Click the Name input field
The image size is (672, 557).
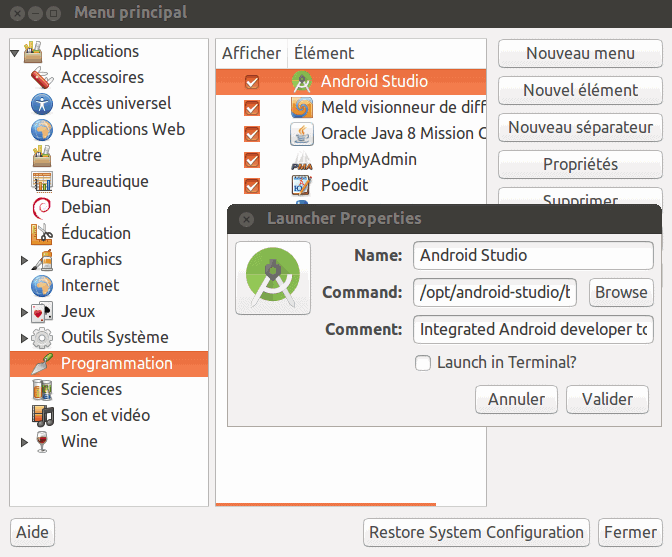533,256
